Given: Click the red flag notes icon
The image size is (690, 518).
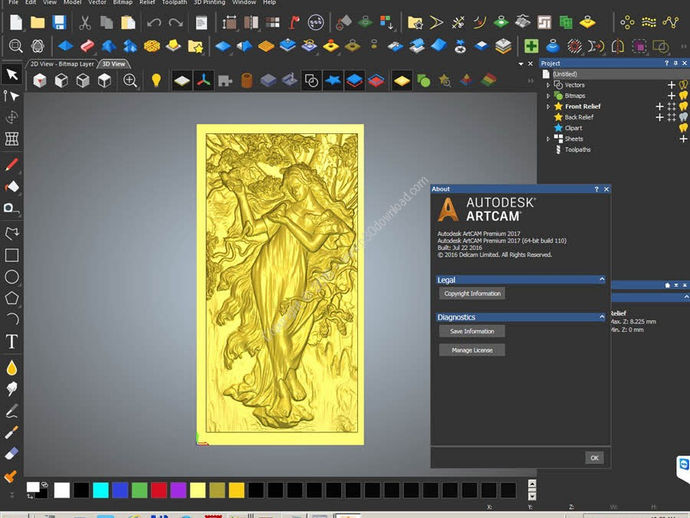Looking at the screenshot, I should coord(294,22).
